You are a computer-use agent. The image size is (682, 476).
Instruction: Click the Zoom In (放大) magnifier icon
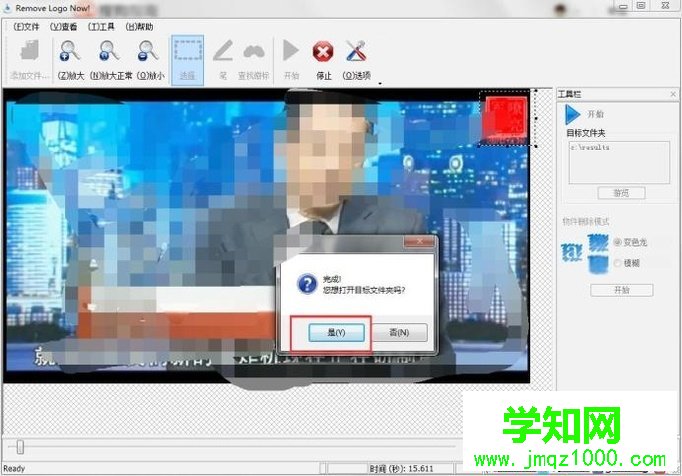click(x=70, y=50)
